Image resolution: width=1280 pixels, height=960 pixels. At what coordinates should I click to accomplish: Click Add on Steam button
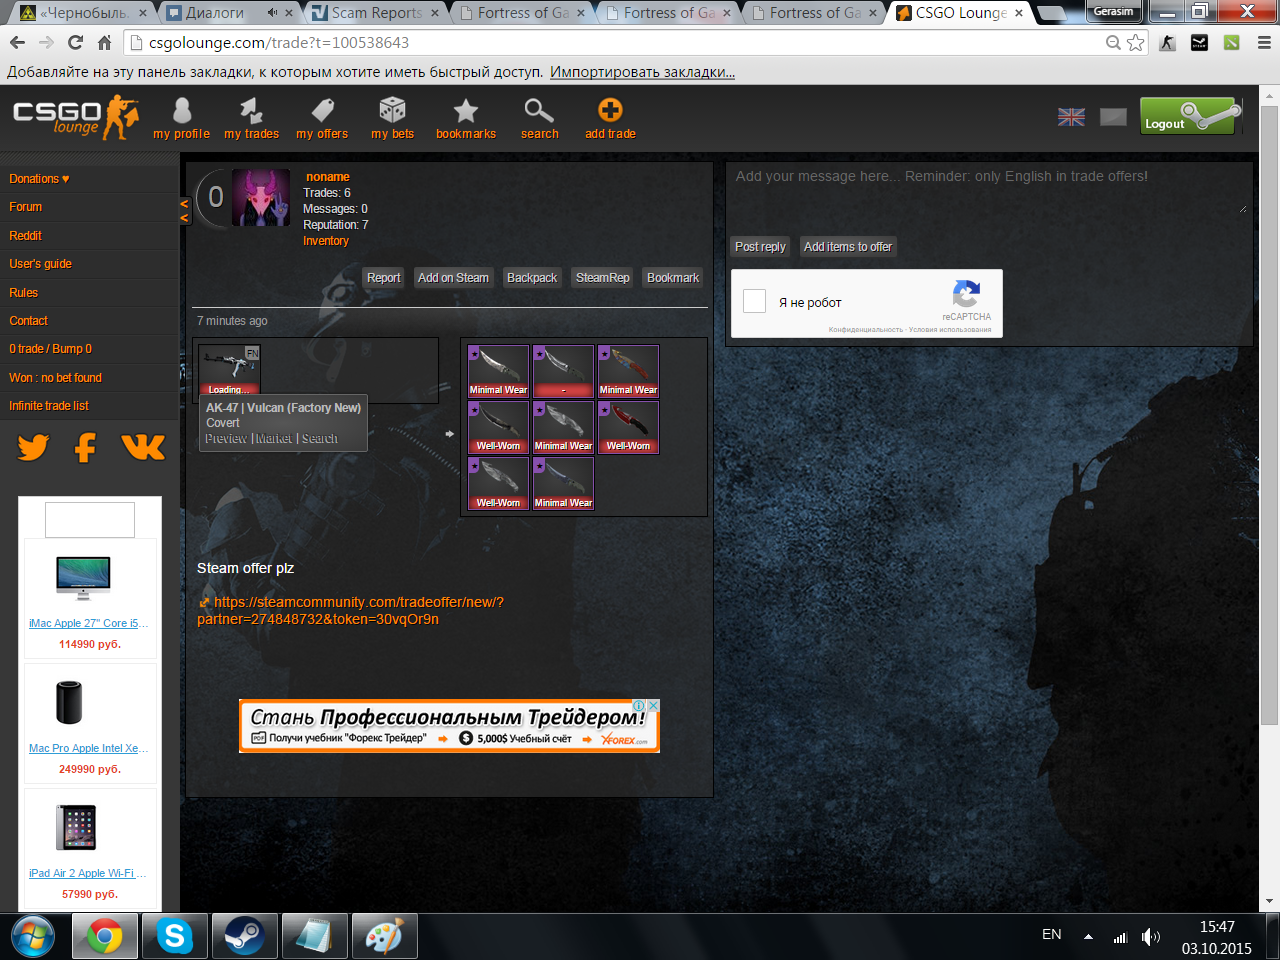pyautogui.click(x=453, y=278)
